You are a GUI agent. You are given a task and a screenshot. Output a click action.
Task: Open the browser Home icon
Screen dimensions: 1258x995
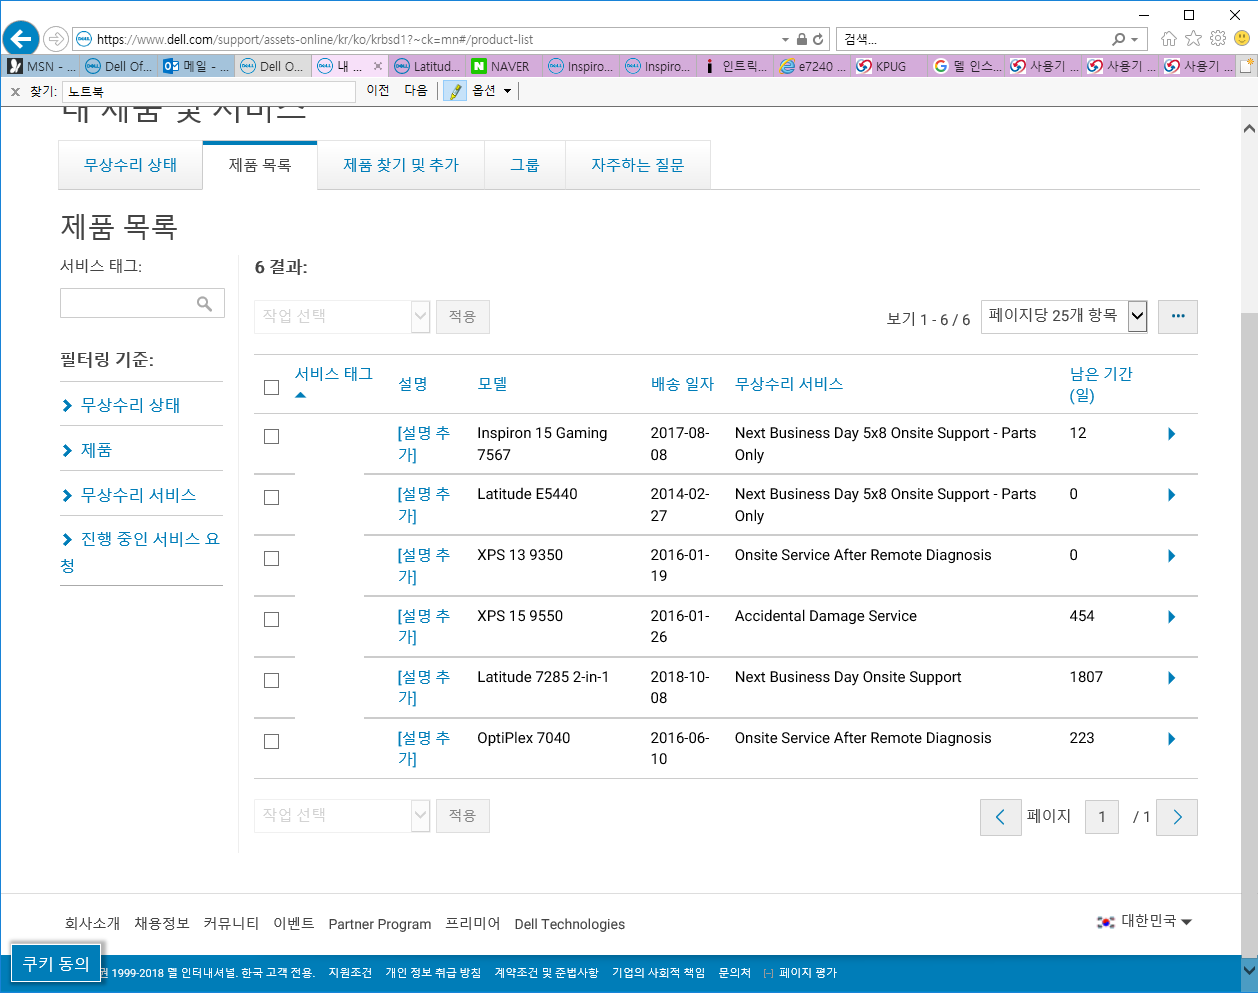(x=1169, y=39)
